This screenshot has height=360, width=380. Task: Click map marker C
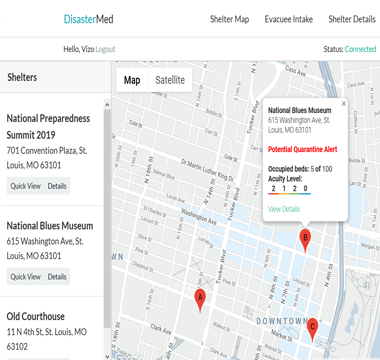(312, 329)
